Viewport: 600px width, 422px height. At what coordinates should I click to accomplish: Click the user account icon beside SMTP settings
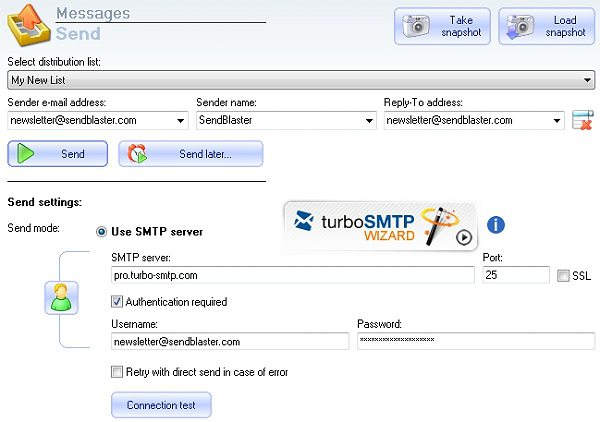61,298
